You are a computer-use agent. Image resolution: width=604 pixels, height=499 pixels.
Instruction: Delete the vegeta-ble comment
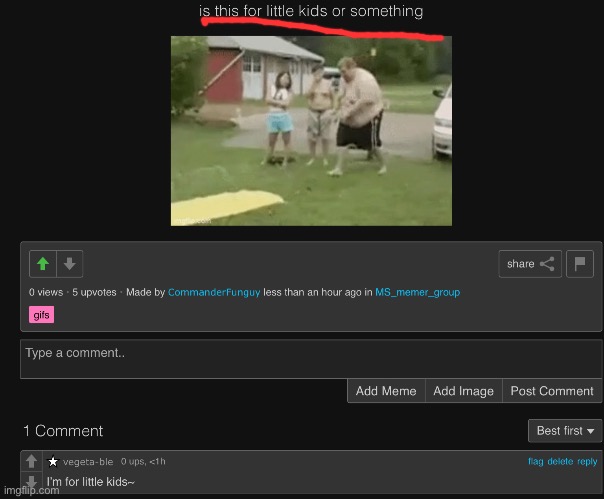[x=560, y=461]
